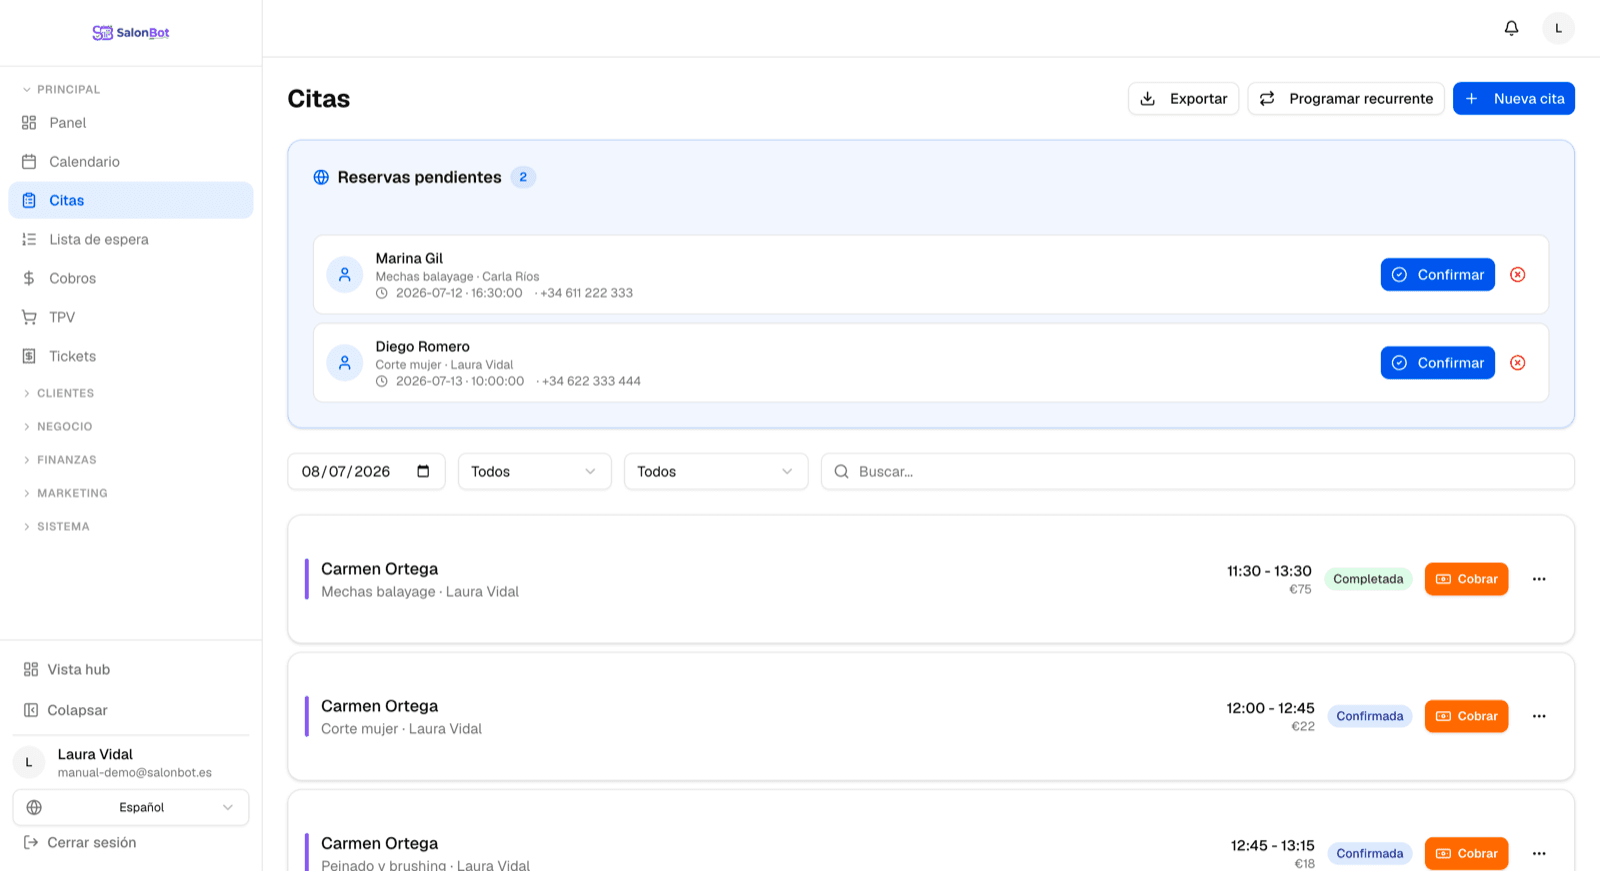This screenshot has width=1600, height=871.
Task: Click the TPV shopping cart icon
Action: point(29,318)
